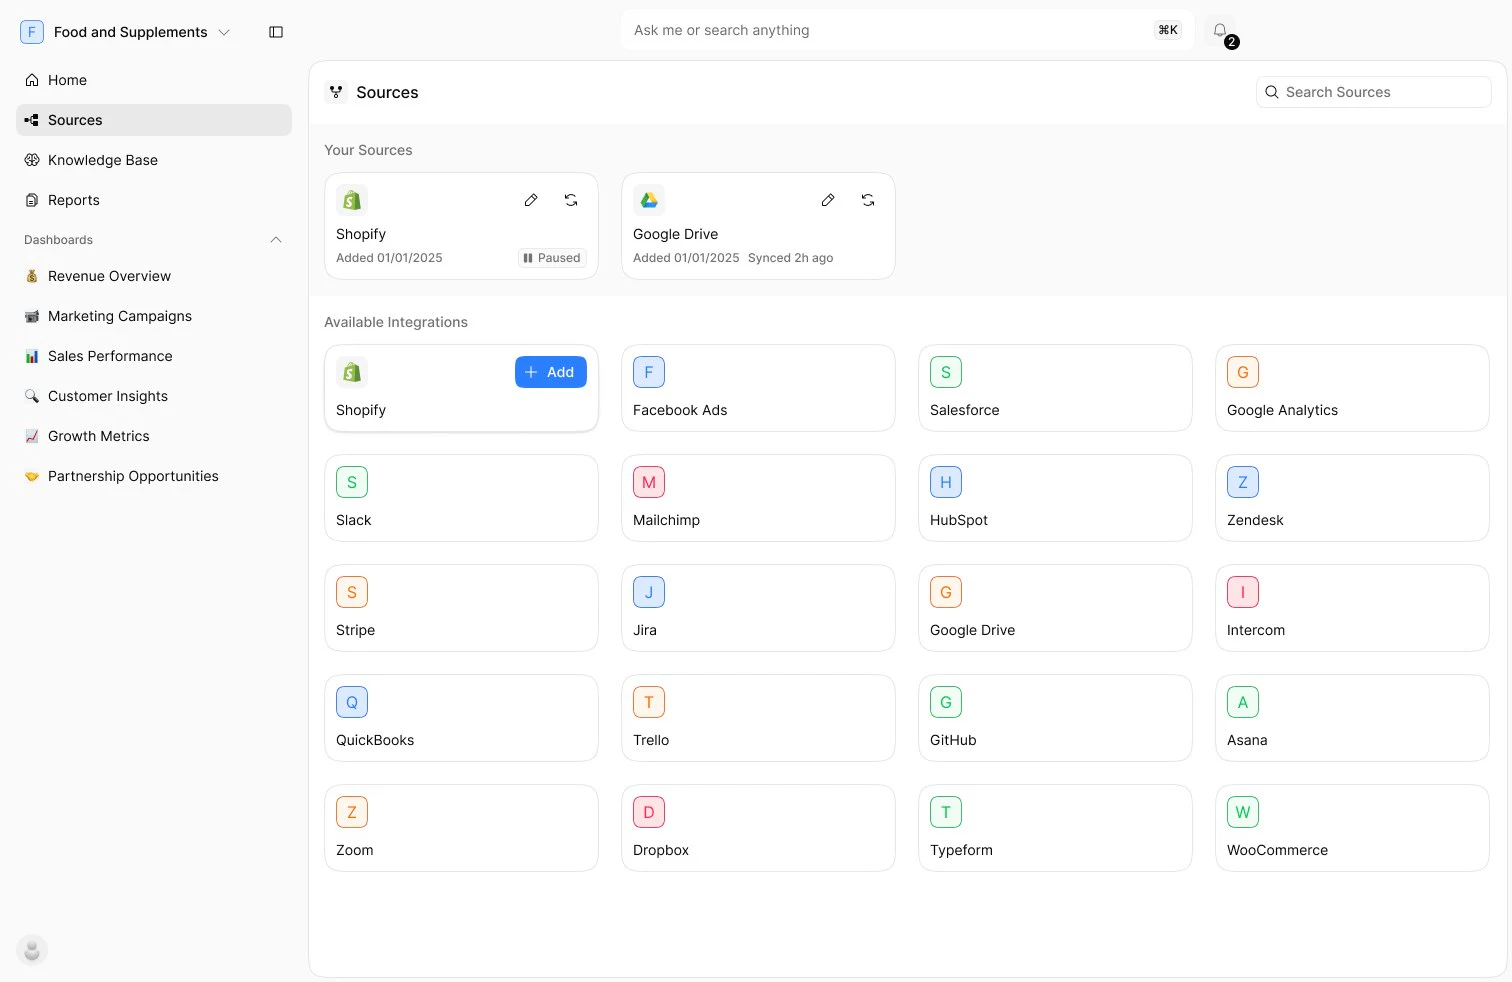
Task: Go to Home in the sidebar
Action: 154,80
